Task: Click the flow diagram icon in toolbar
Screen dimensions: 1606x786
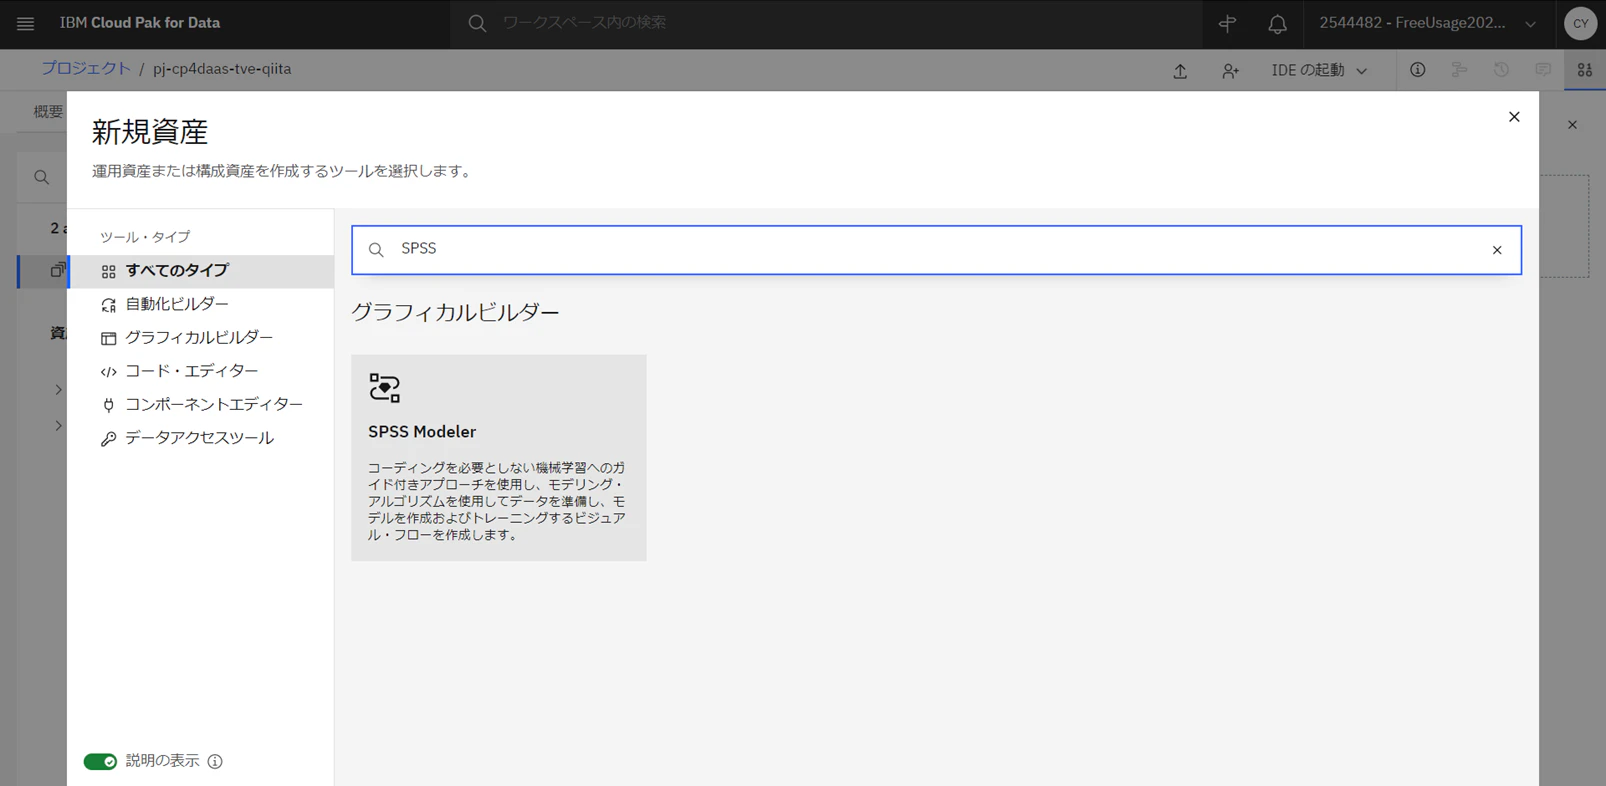Action: pyautogui.click(x=1459, y=70)
